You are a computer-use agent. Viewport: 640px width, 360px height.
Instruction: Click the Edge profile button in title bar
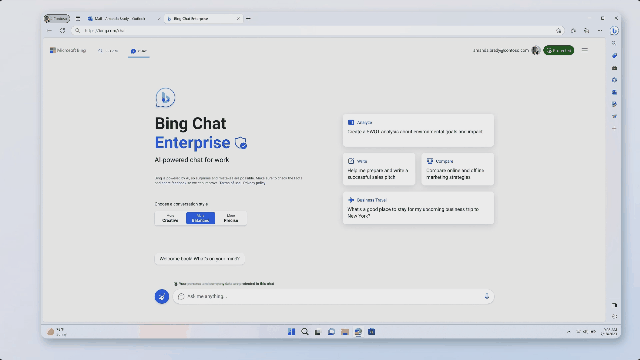pyautogui.click(x=57, y=18)
